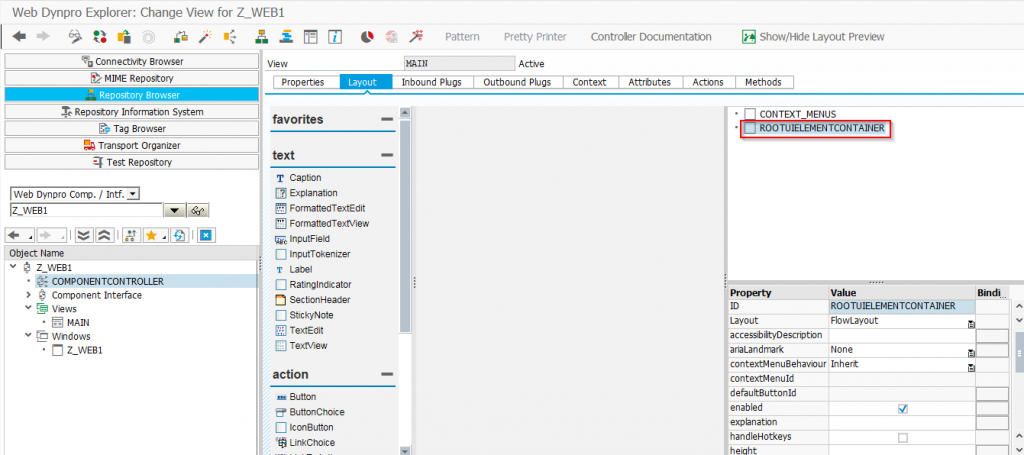Select COMPONENTCONTROLLER in the object tree
1024x455 pixels.
click(x=108, y=281)
